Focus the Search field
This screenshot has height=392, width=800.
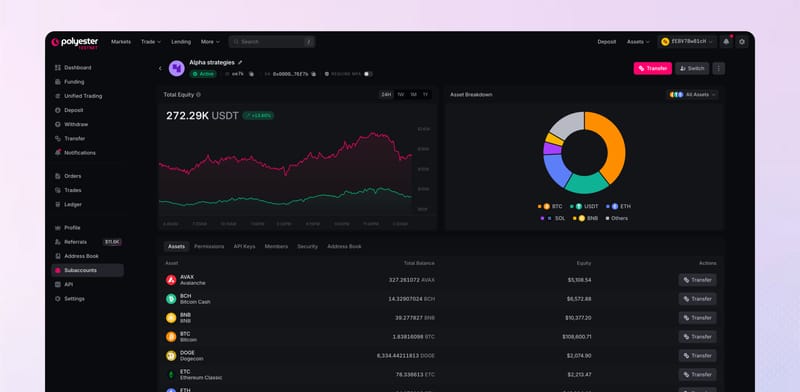[271, 42]
